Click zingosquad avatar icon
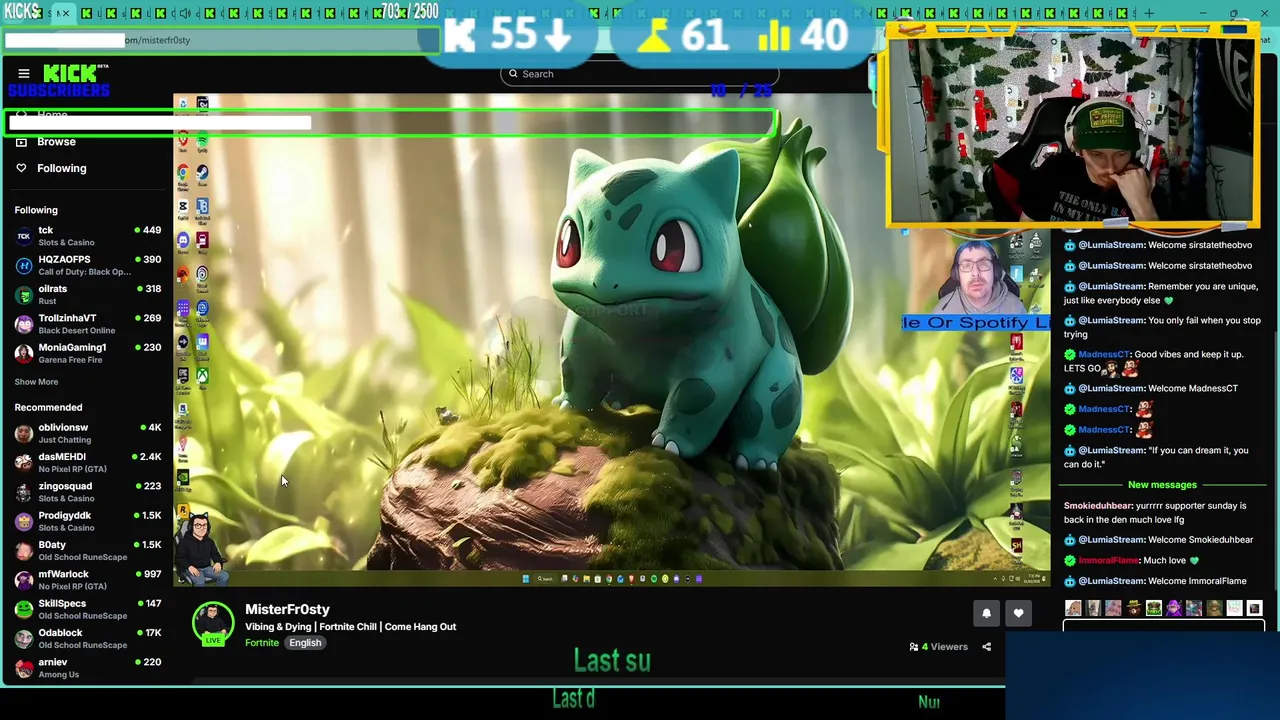Image resolution: width=1280 pixels, height=720 pixels. pyautogui.click(x=24, y=492)
